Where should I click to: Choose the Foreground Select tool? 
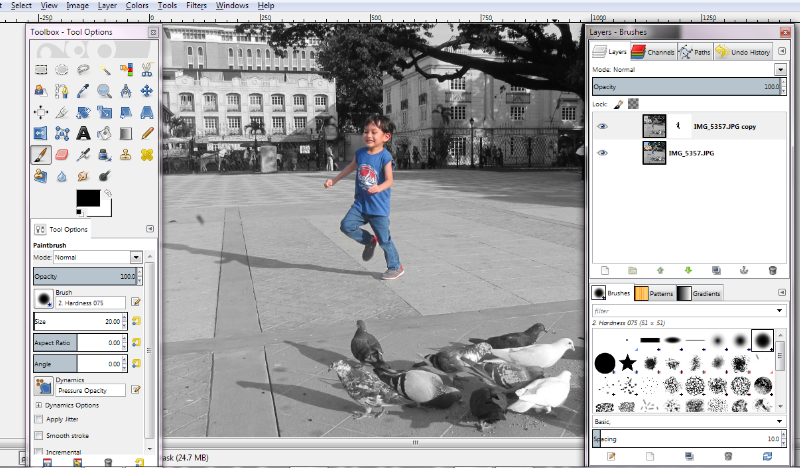point(41,91)
